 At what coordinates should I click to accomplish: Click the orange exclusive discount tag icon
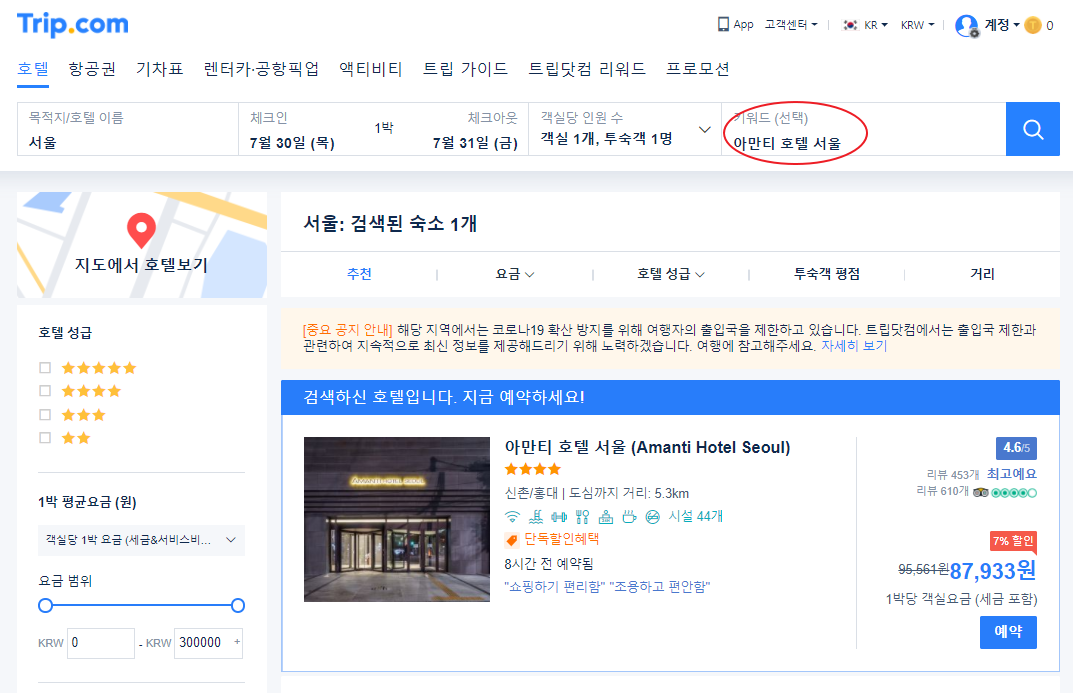511,540
